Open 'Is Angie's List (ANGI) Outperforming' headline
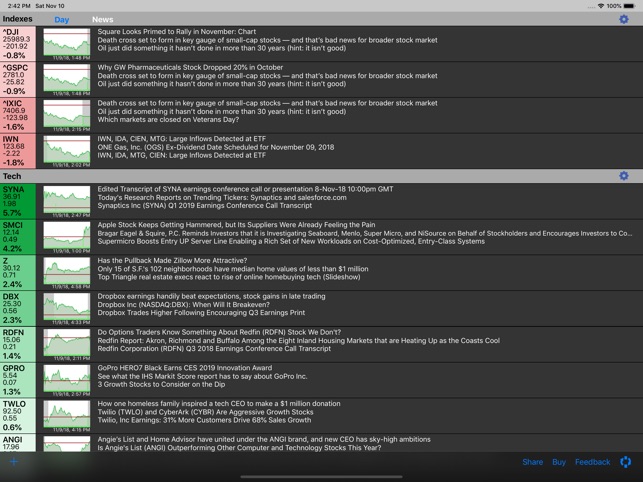Screen dimensions: 643x482 [239, 448]
